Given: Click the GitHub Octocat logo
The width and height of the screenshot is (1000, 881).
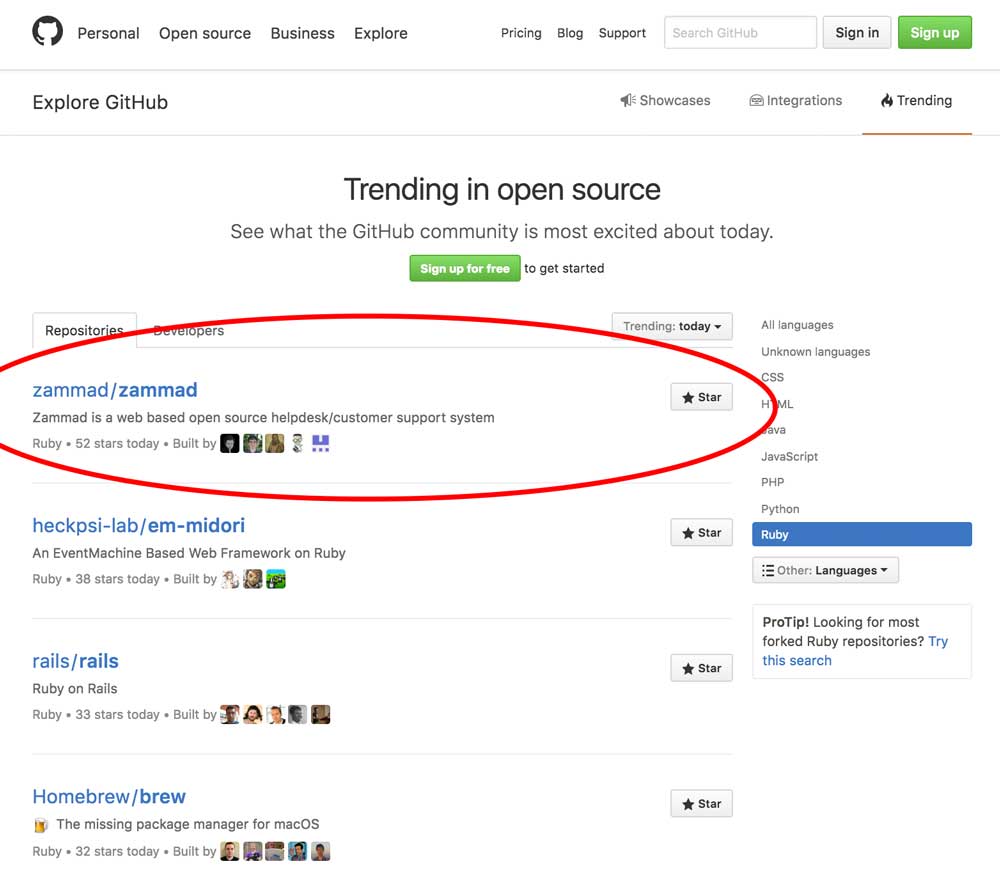Looking at the screenshot, I should [x=48, y=31].
